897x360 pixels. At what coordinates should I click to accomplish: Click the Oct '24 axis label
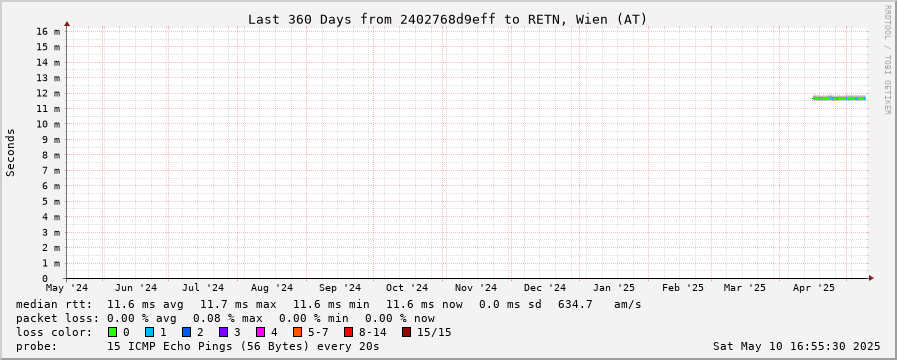pyautogui.click(x=407, y=288)
